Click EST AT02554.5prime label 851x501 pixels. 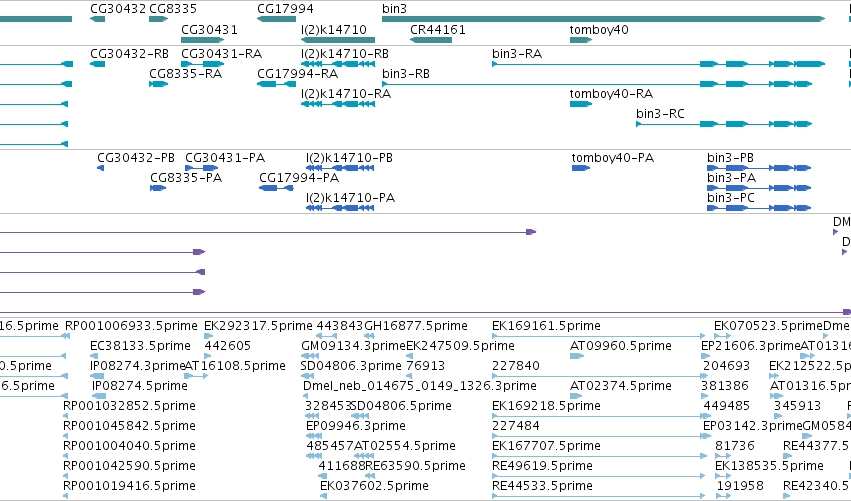click(405, 446)
